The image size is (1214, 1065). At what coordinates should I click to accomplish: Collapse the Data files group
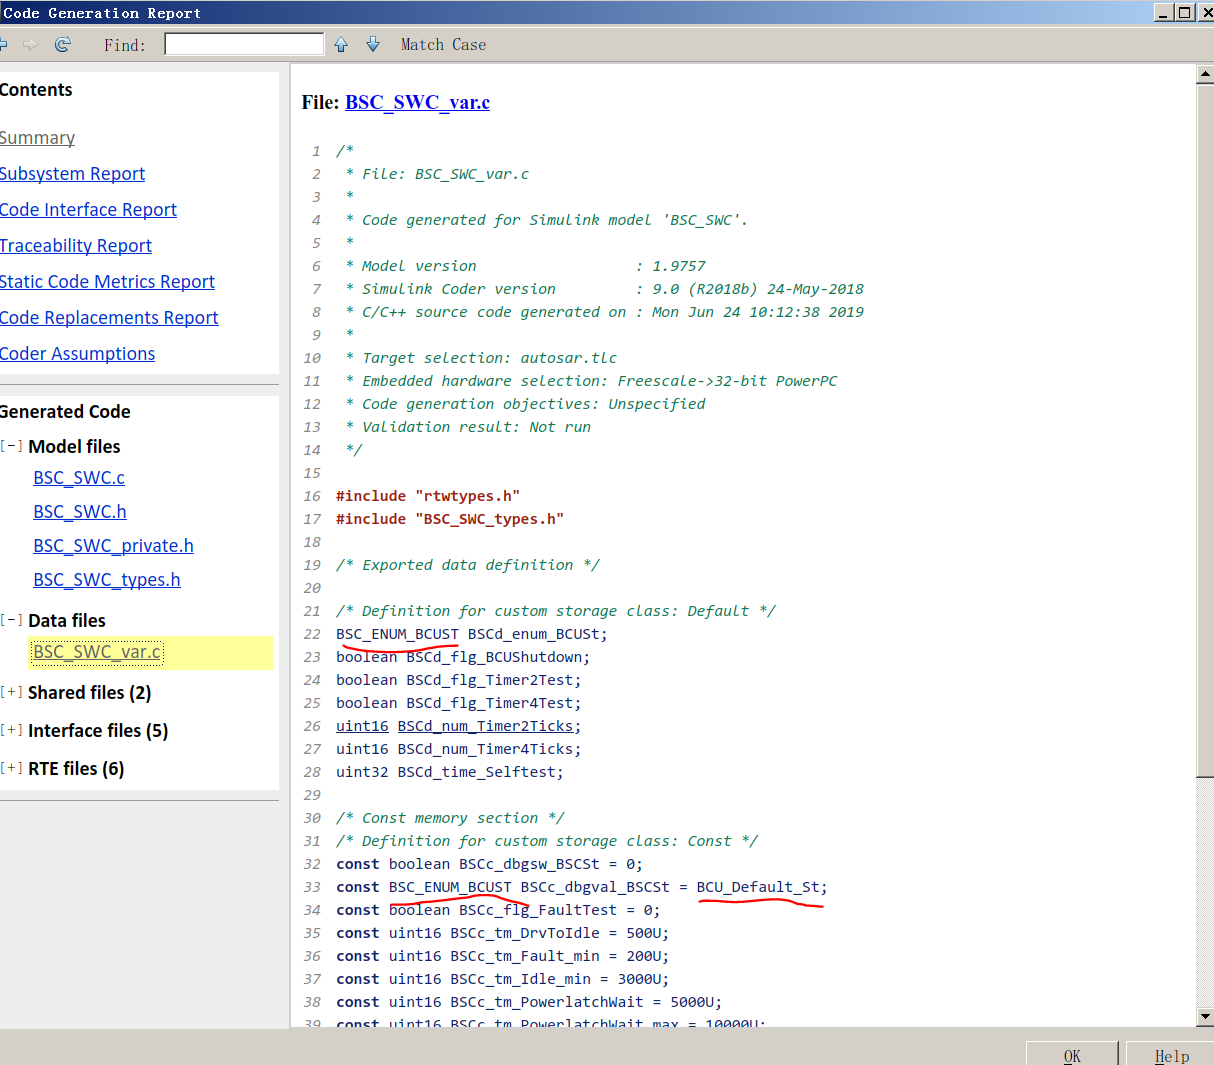pyautogui.click(x=12, y=620)
